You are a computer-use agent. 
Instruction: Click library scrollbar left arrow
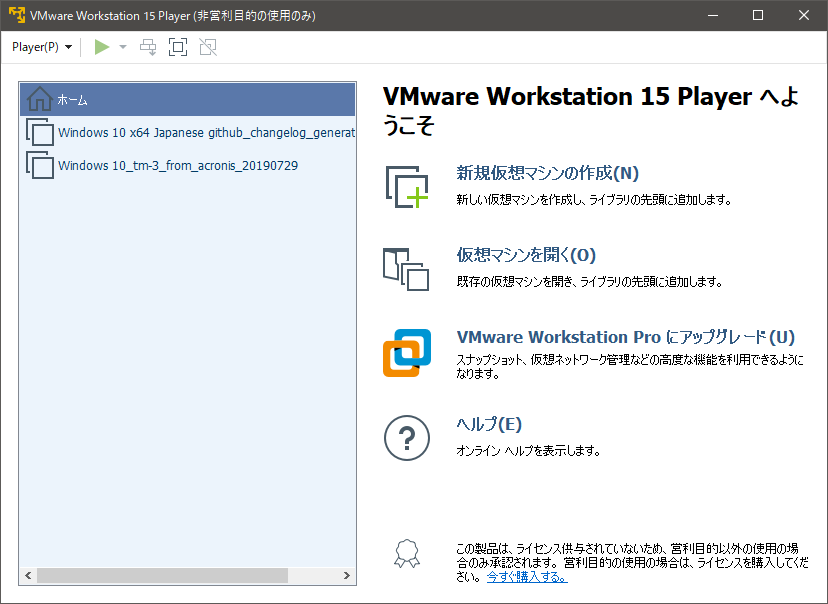[x=28, y=575]
